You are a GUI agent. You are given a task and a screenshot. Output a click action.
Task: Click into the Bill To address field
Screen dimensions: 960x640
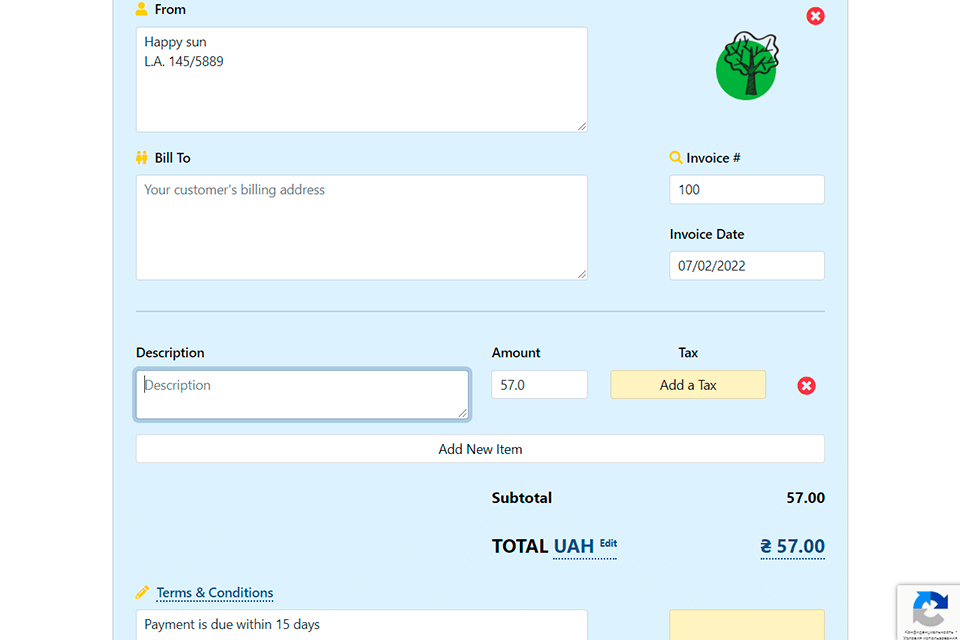[x=361, y=228]
